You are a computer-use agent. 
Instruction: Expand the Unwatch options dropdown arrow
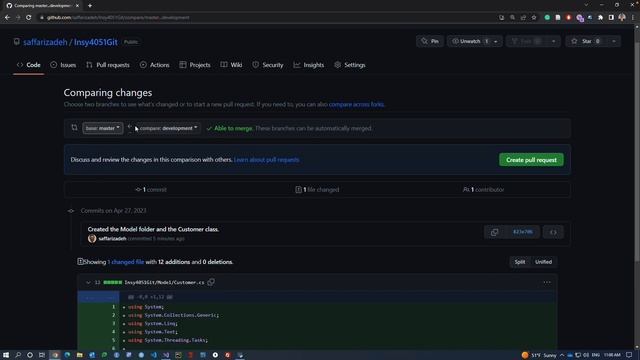click(496, 41)
